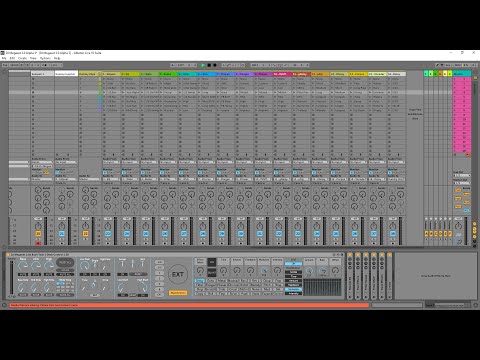Click the device's Mid knob
480x360 pixels.
pyautogui.click(x=36, y=266)
